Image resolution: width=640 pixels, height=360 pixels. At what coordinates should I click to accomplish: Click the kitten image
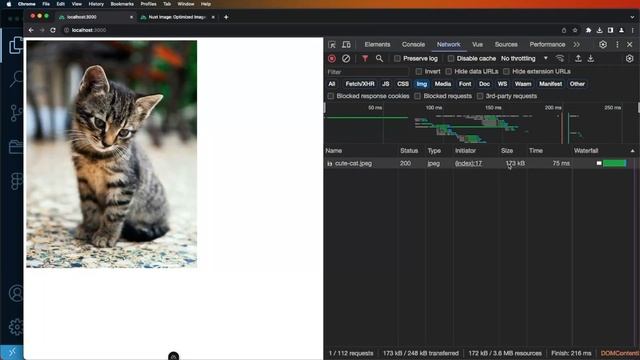111,154
